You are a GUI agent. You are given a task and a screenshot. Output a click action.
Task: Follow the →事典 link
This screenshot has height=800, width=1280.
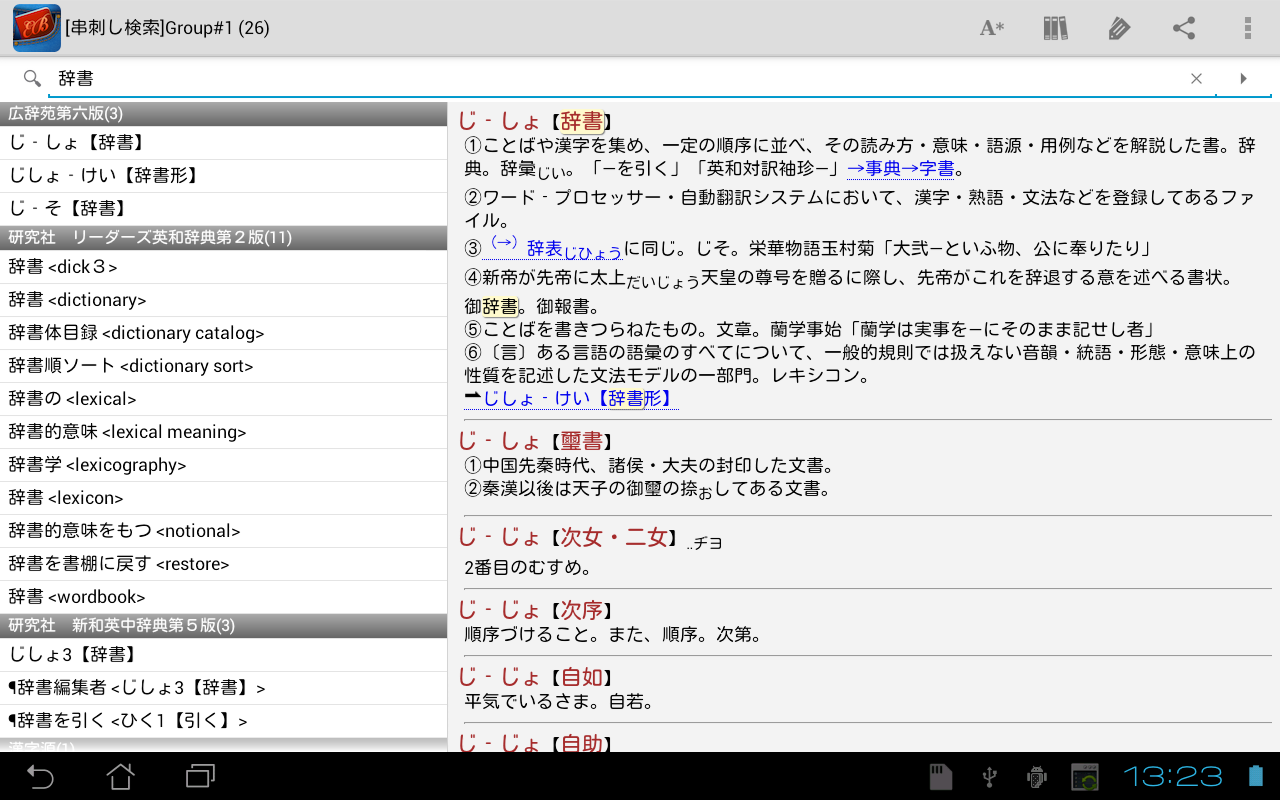point(874,169)
